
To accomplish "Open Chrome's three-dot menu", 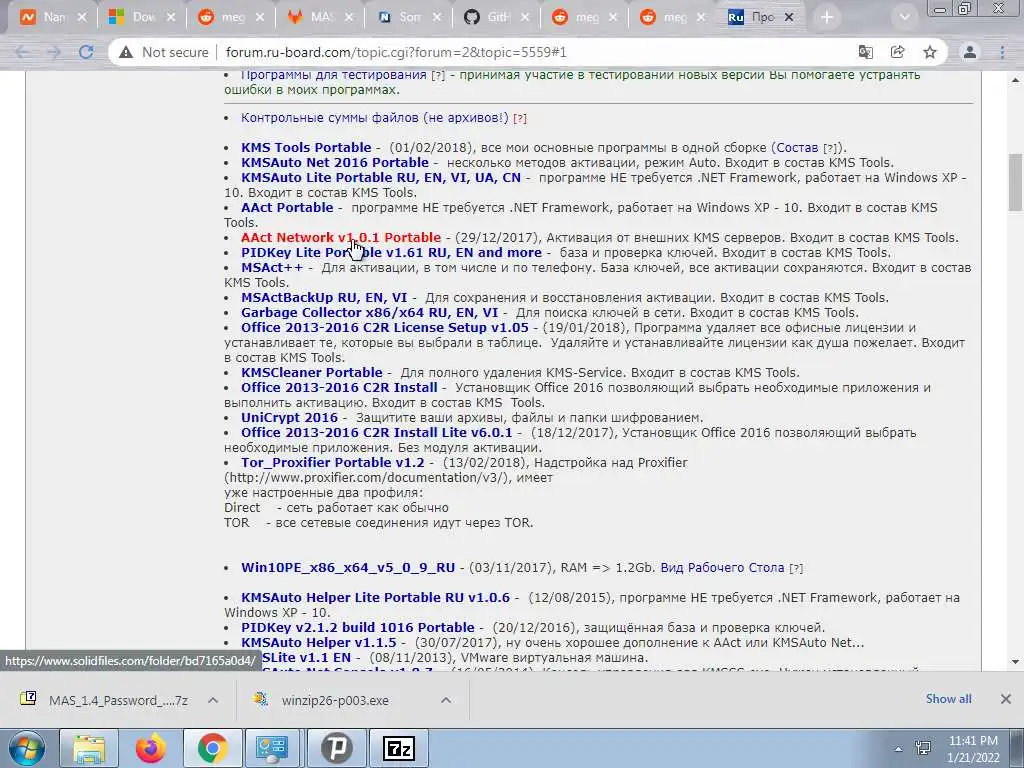I will [x=1002, y=52].
